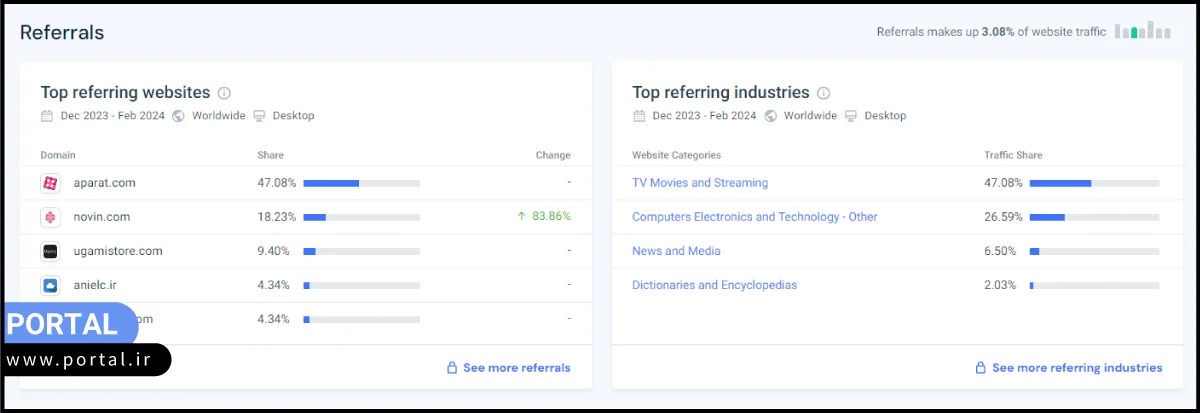Image resolution: width=1200 pixels, height=413 pixels.
Task: Open TV Movies and Streaming category
Action: (x=700, y=183)
